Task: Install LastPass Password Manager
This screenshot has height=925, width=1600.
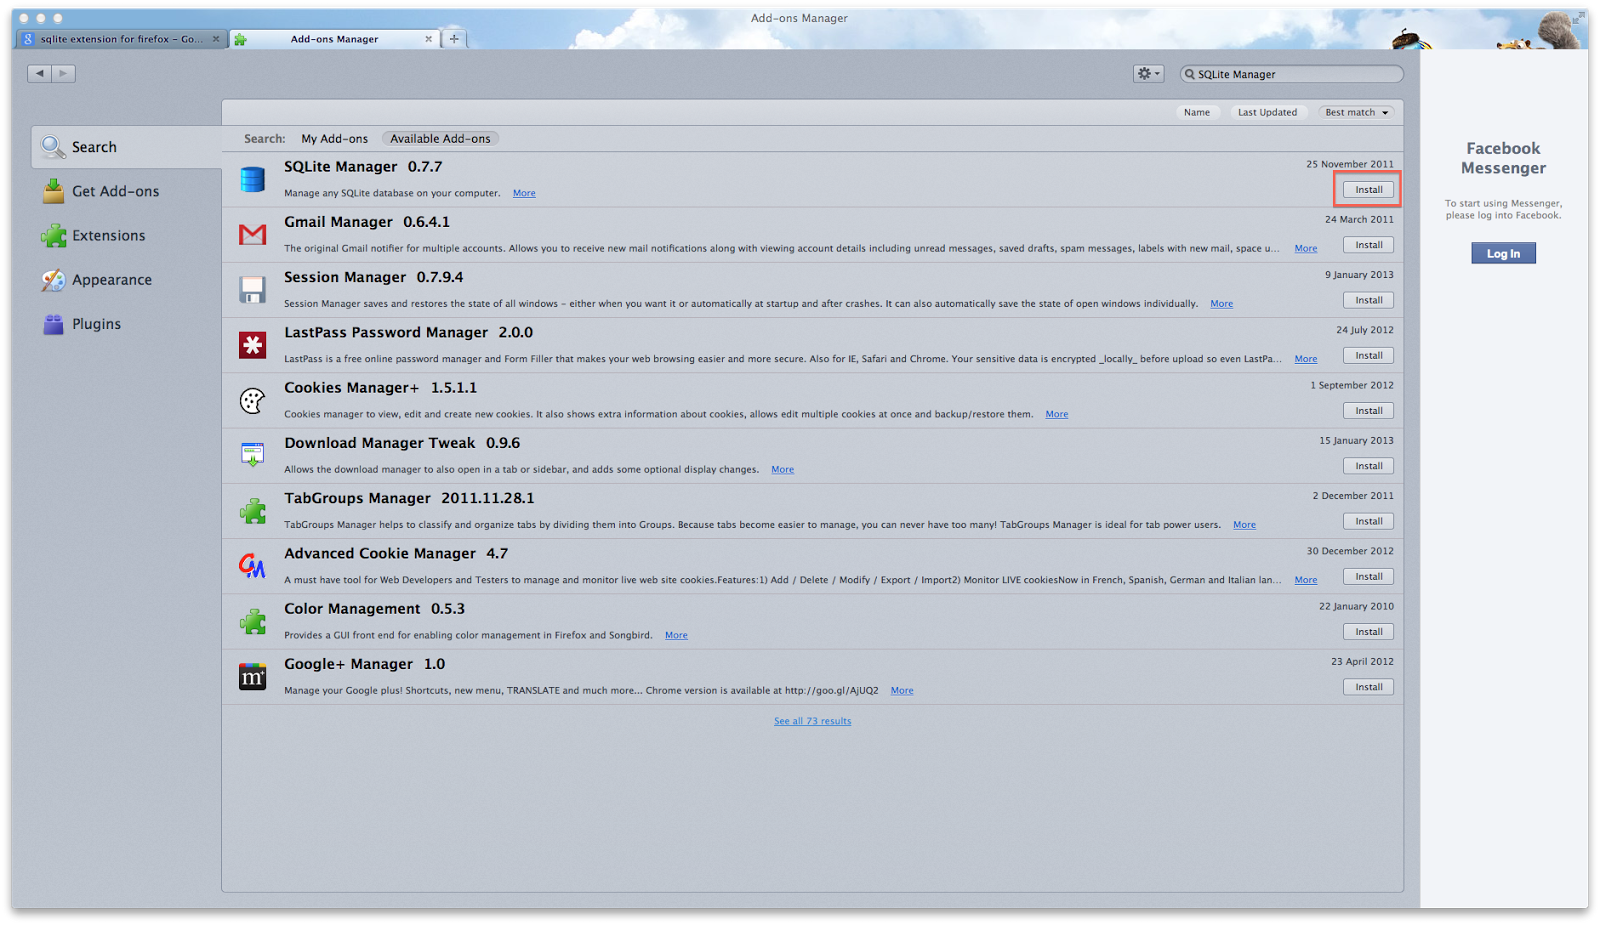Action: coord(1368,356)
